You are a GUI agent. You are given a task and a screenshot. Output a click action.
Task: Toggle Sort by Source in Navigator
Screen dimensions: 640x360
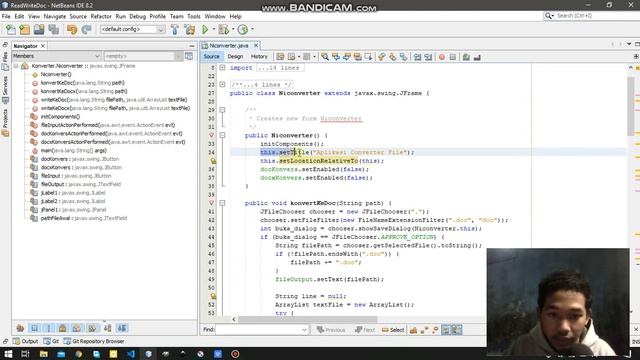click(x=122, y=328)
